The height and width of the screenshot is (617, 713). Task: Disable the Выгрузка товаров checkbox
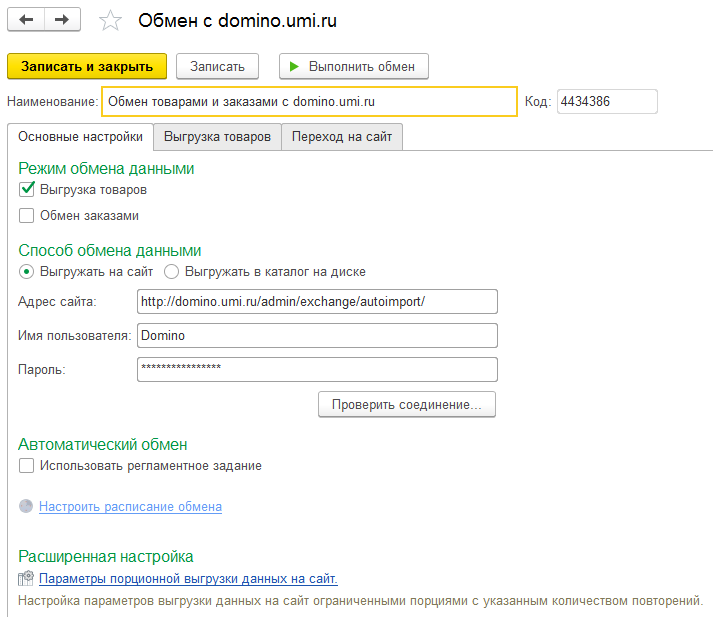pyautogui.click(x=27, y=189)
